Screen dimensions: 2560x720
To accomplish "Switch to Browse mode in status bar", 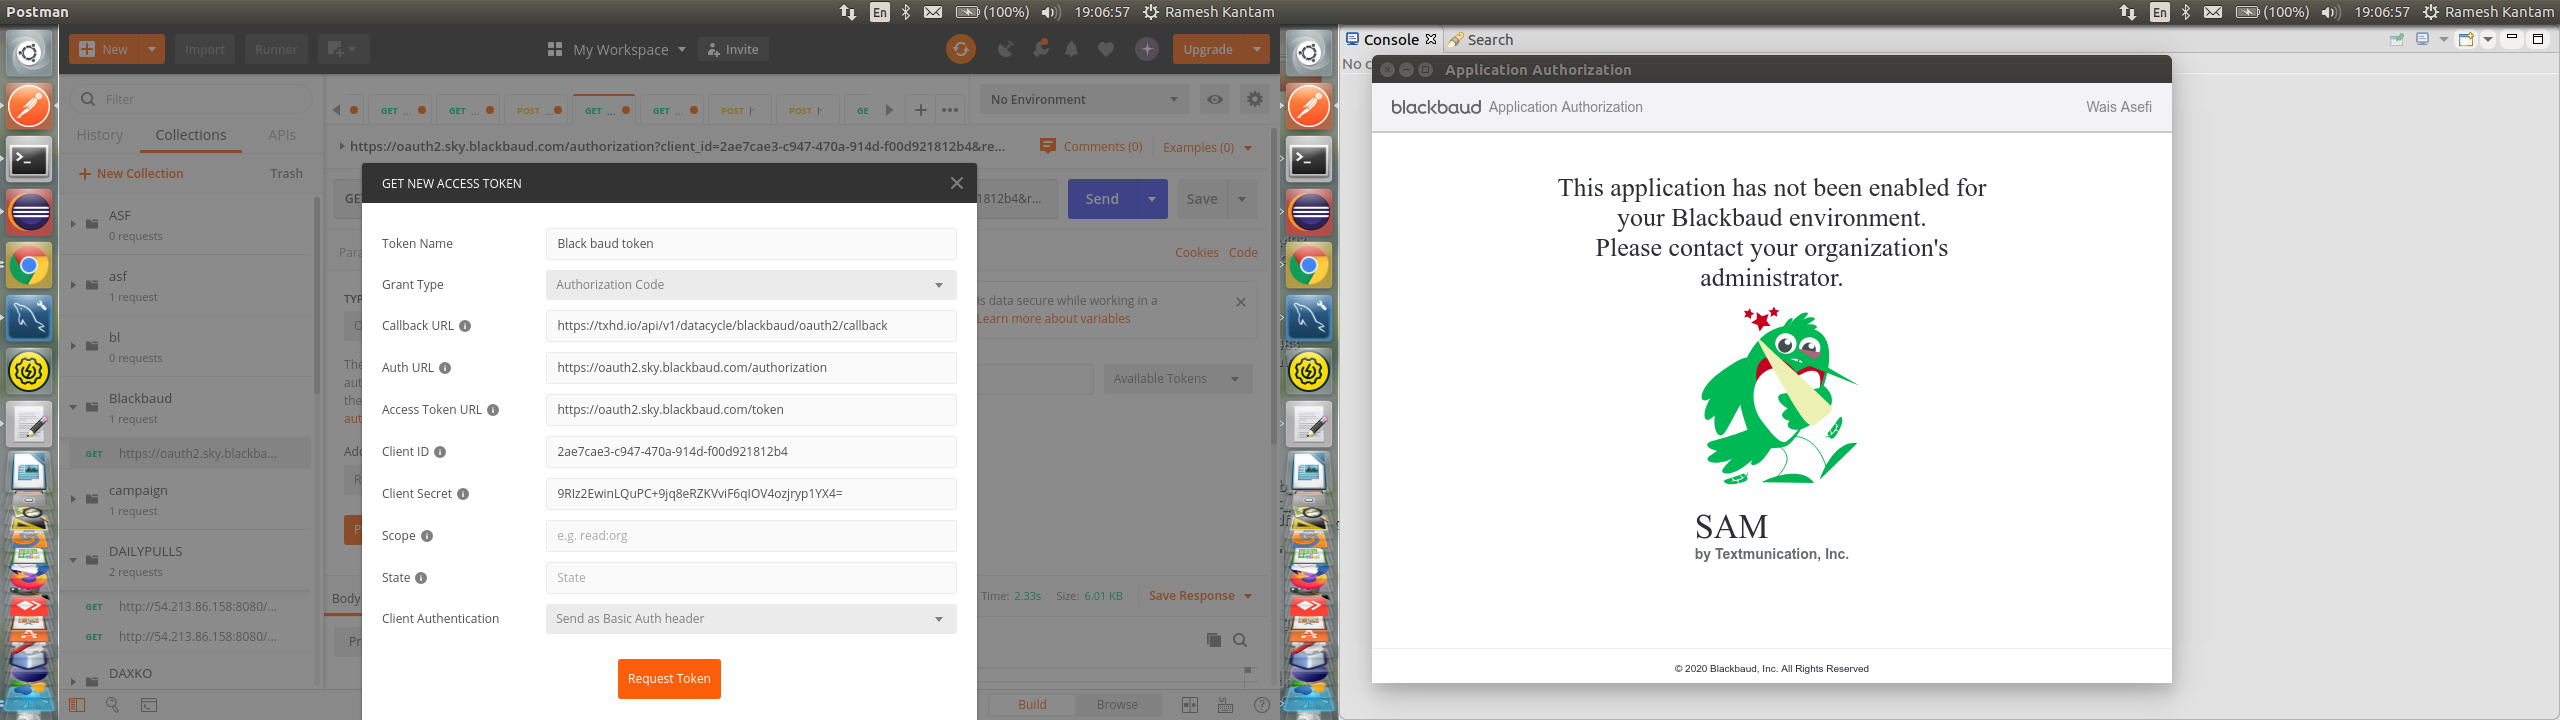I will [1117, 705].
